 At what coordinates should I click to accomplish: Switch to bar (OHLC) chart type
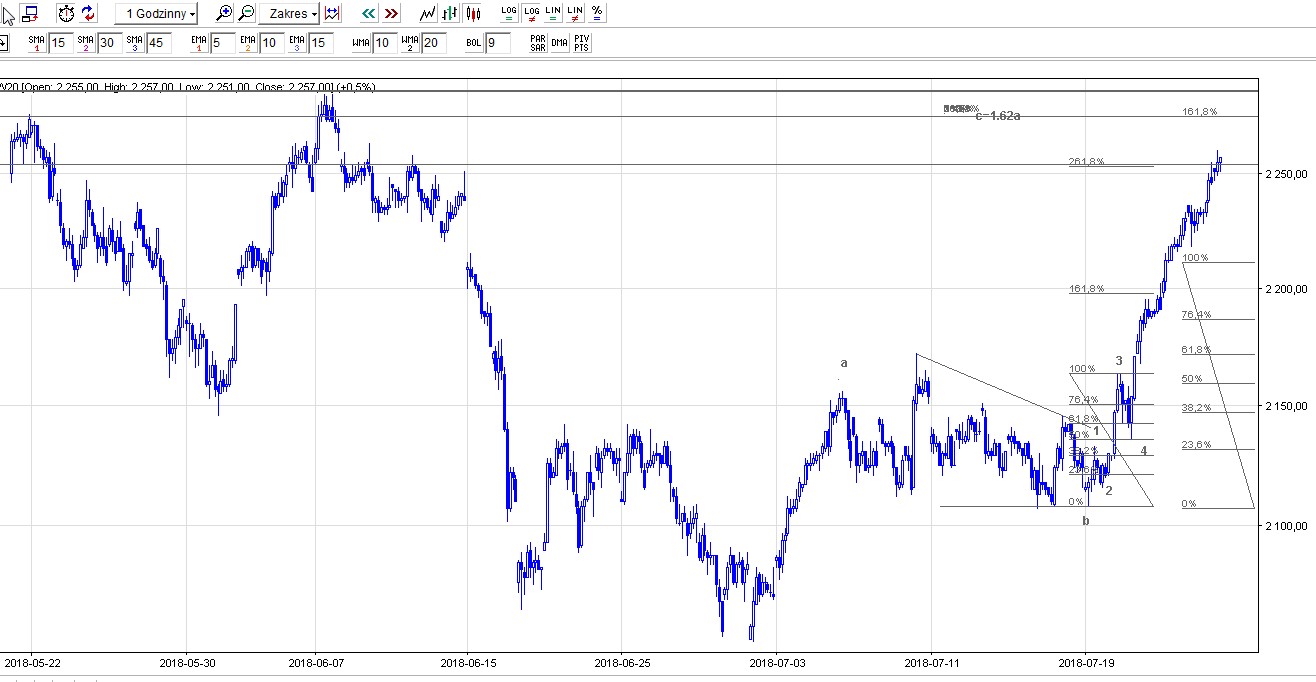[x=450, y=14]
